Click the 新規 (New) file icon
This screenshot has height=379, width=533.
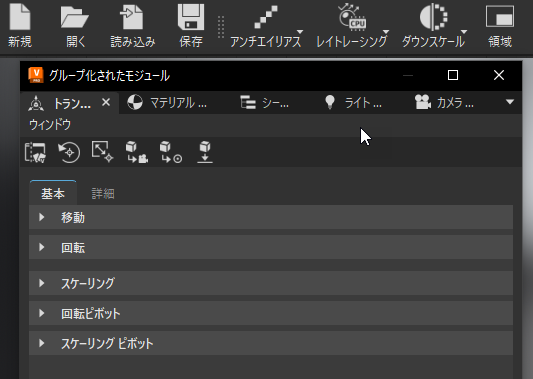coord(20,17)
